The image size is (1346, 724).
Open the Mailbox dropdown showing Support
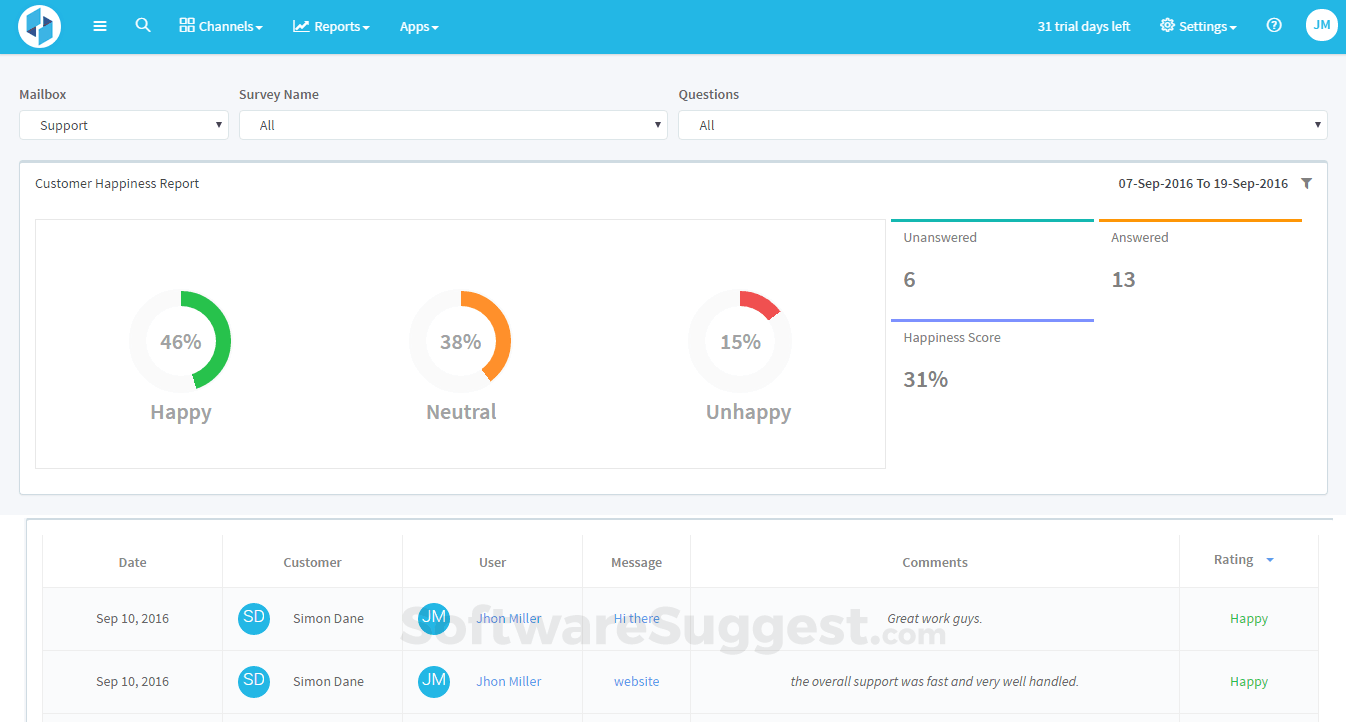(x=124, y=125)
